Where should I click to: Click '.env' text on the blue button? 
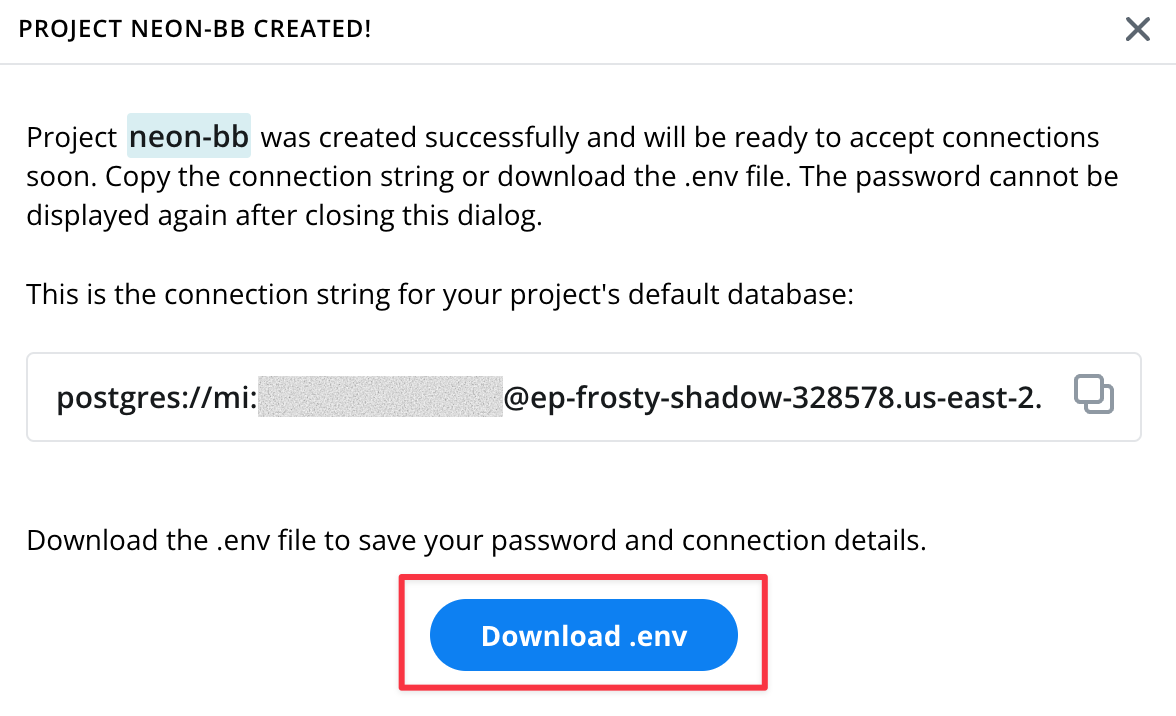click(x=658, y=637)
